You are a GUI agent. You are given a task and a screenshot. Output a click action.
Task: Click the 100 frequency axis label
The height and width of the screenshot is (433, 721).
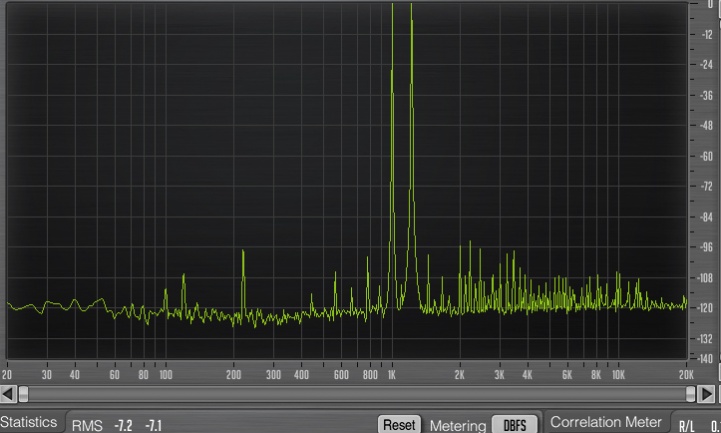point(166,375)
